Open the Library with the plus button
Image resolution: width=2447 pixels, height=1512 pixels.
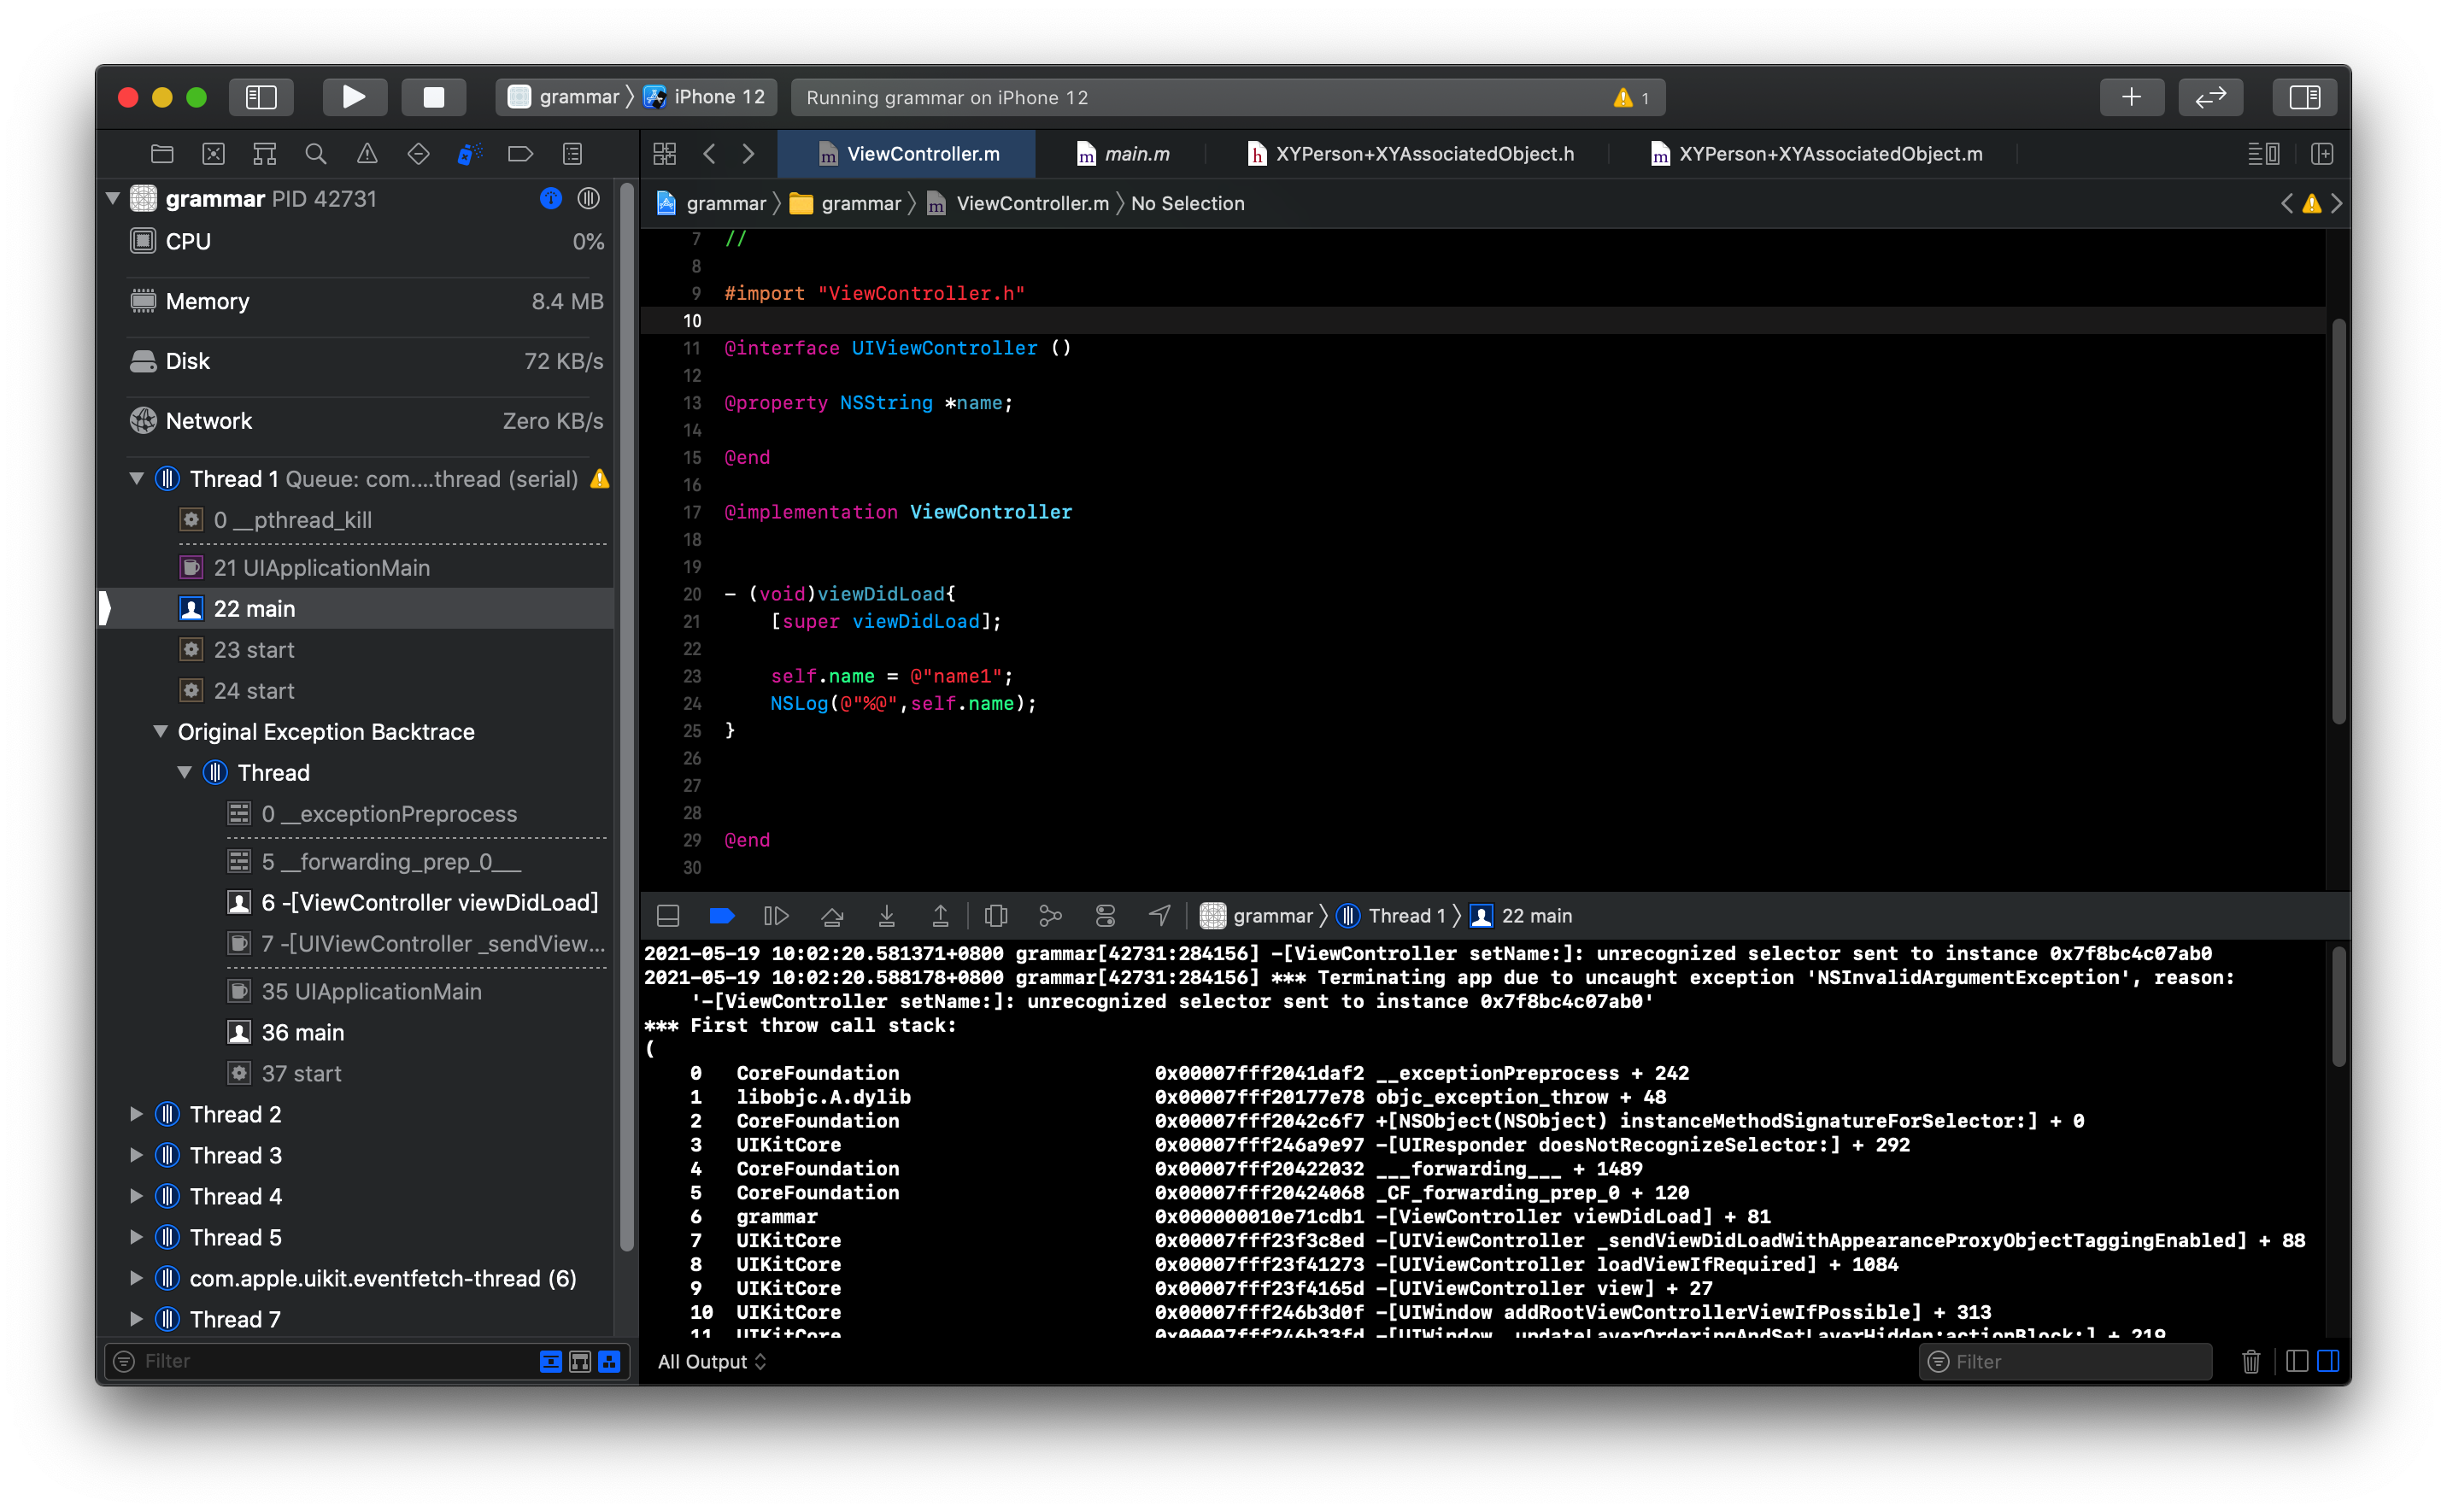point(2132,97)
